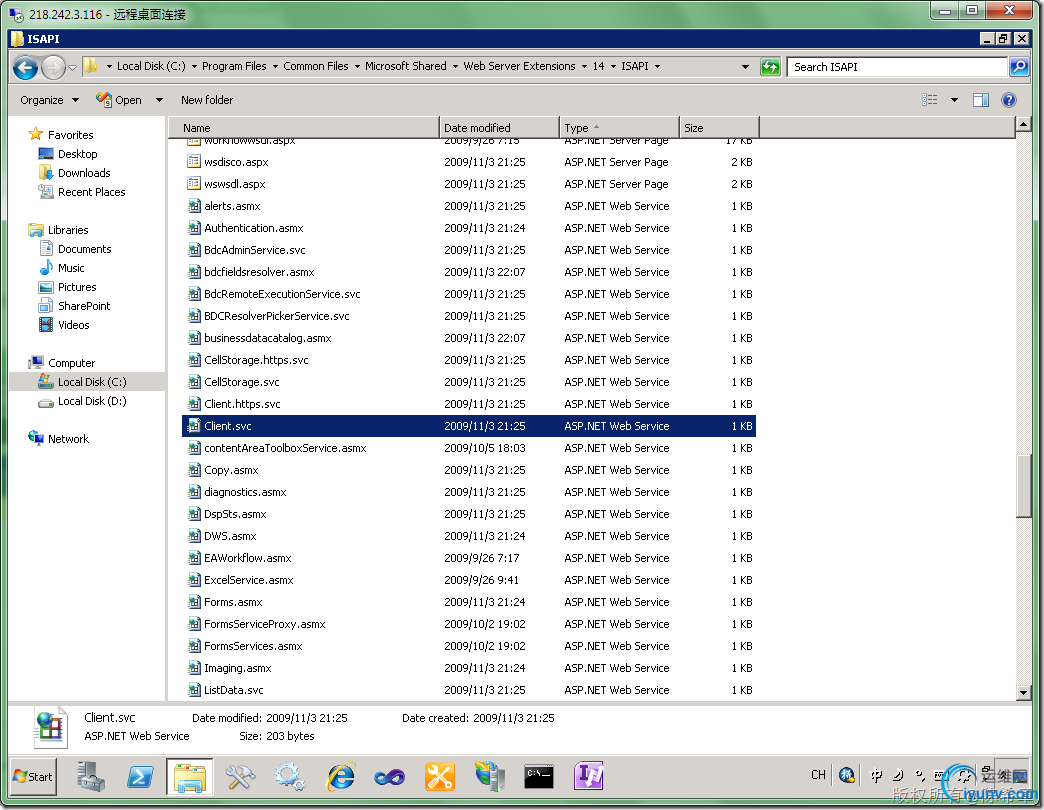Click the wsdisco.aspx file icon
Screen dimensions: 1044x810
pyautogui.click(x=194, y=162)
